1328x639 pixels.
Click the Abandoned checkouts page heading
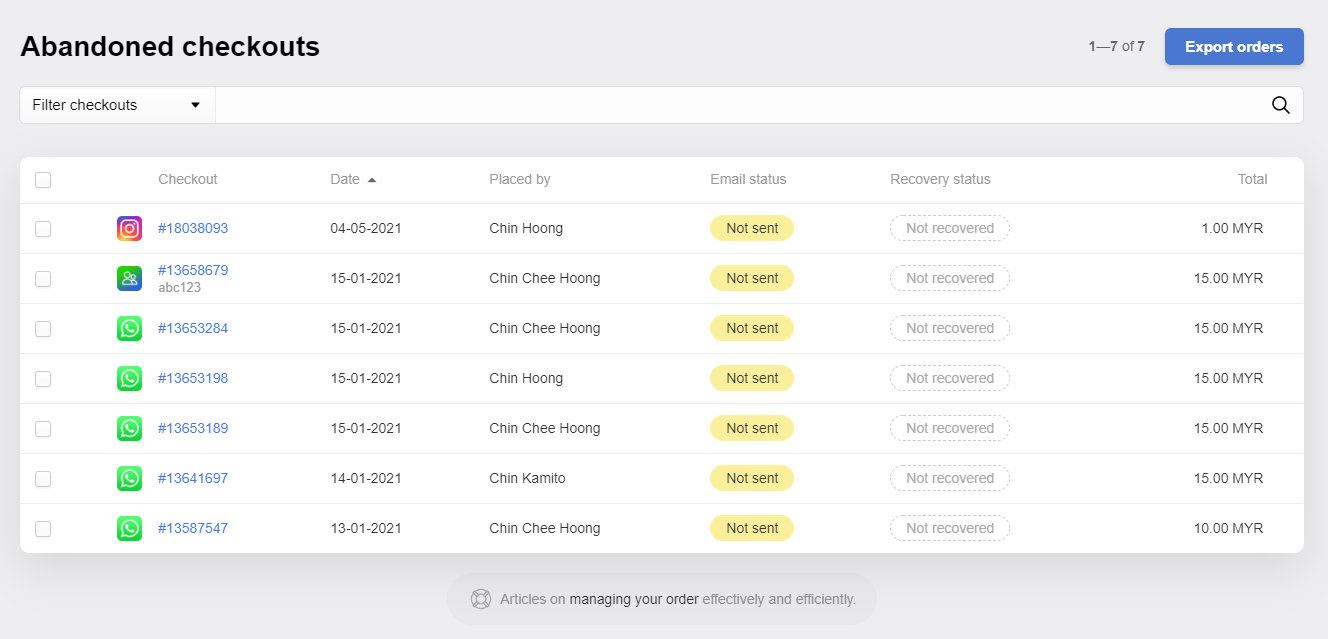[170, 46]
